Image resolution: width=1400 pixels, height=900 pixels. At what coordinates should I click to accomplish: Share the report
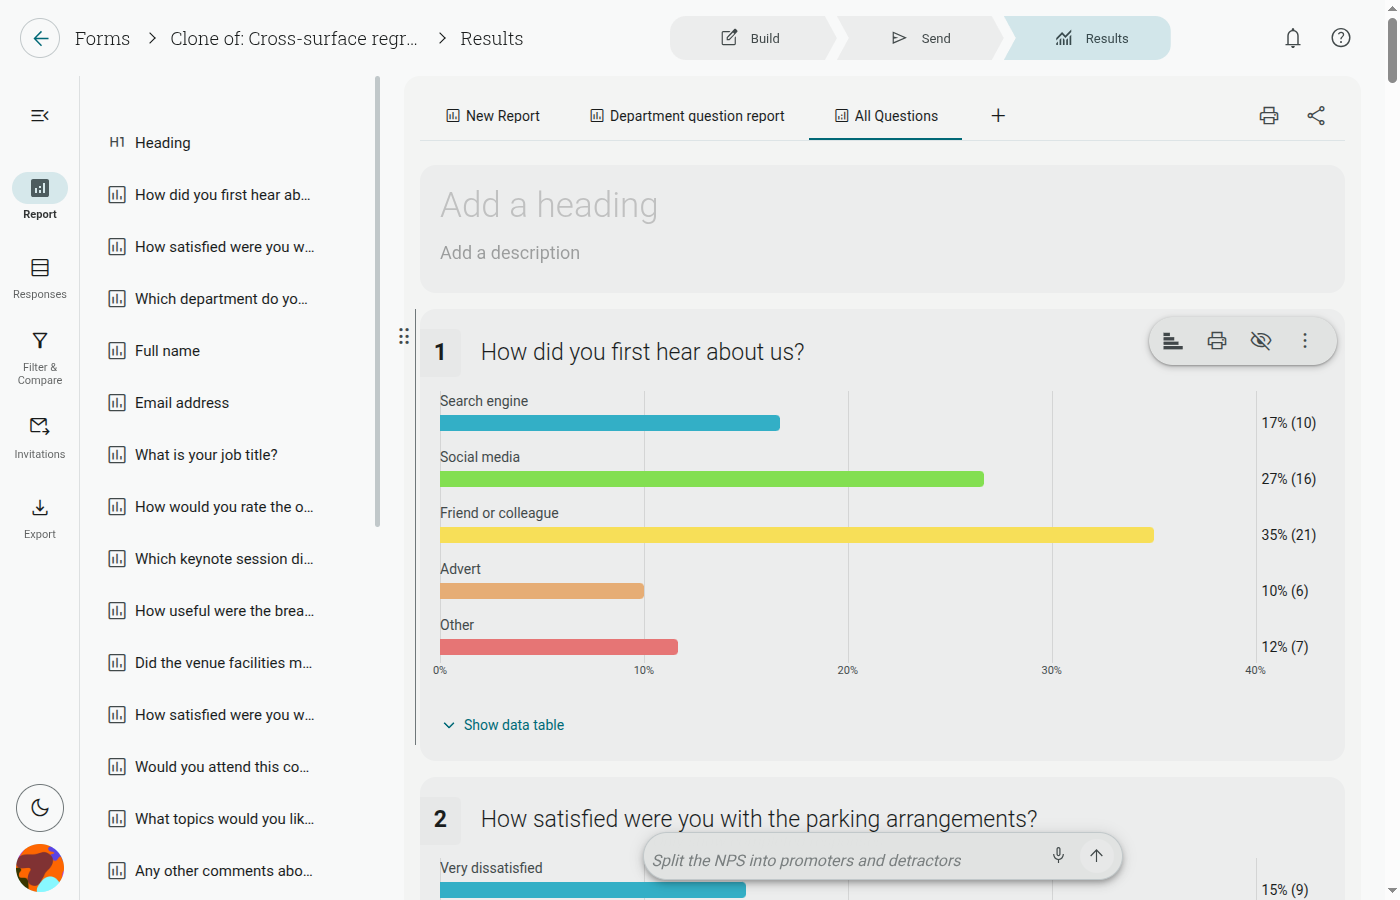coord(1316,116)
